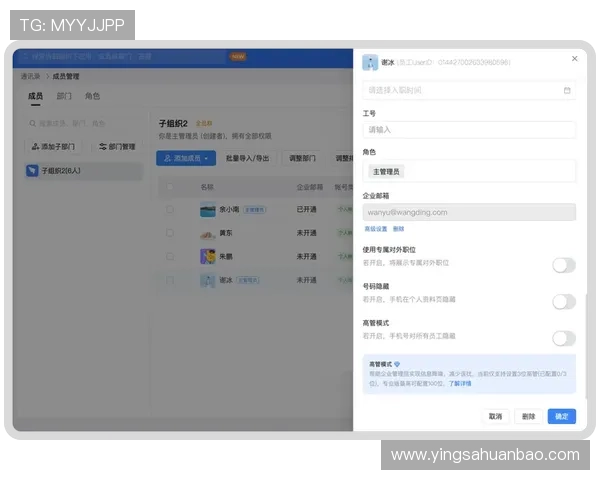Select 子组织2(6人) in department tree
This screenshot has height=480, width=600.
point(83,171)
